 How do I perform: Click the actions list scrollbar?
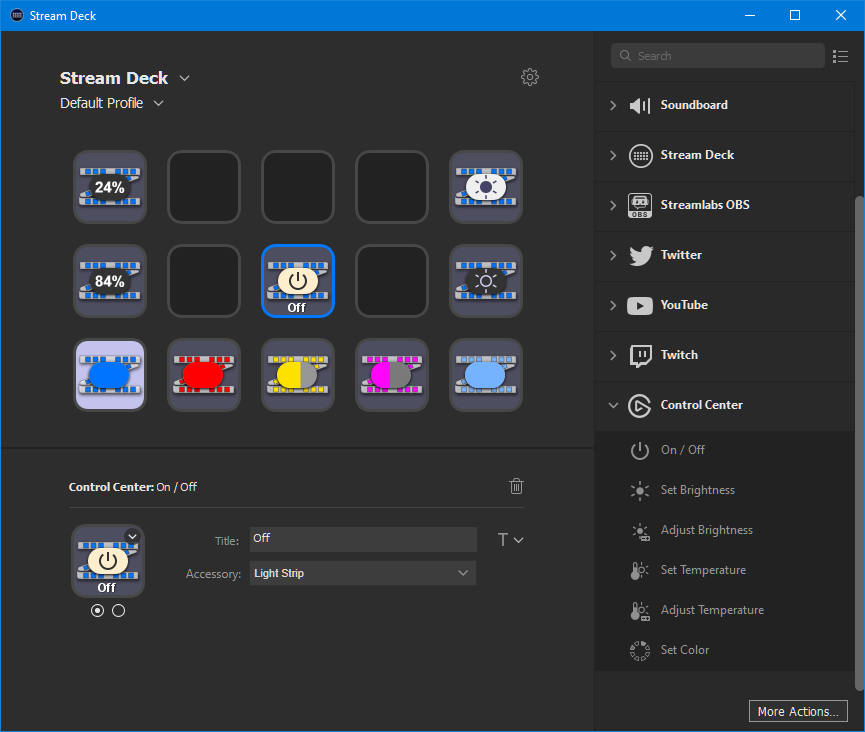(859, 443)
